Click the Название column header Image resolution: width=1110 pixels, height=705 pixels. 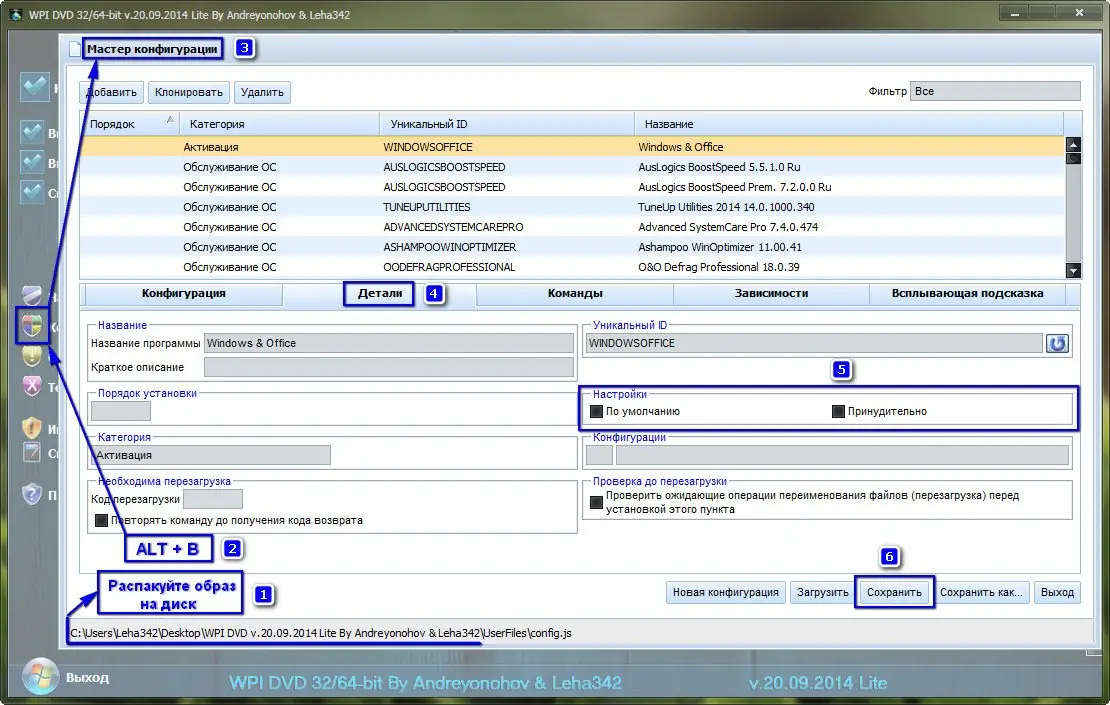click(849, 124)
